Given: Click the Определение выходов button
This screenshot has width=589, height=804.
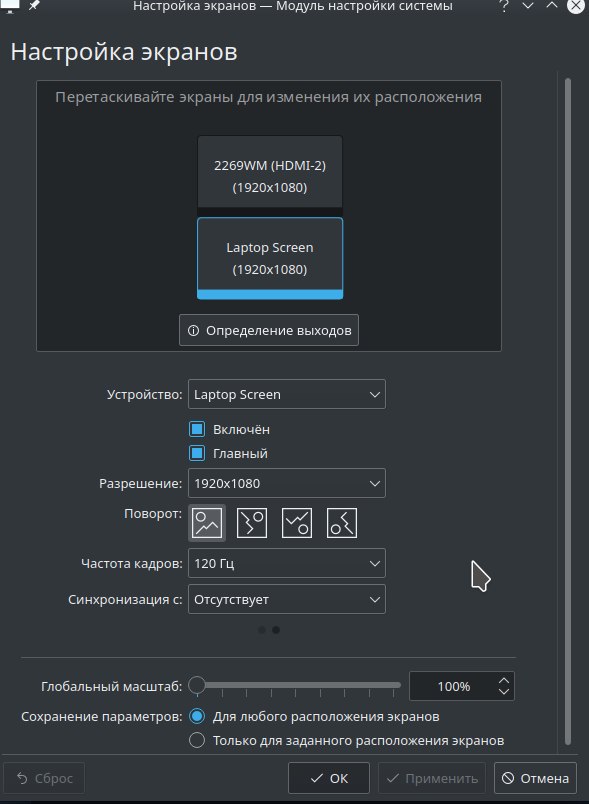Looking at the screenshot, I should (269, 330).
